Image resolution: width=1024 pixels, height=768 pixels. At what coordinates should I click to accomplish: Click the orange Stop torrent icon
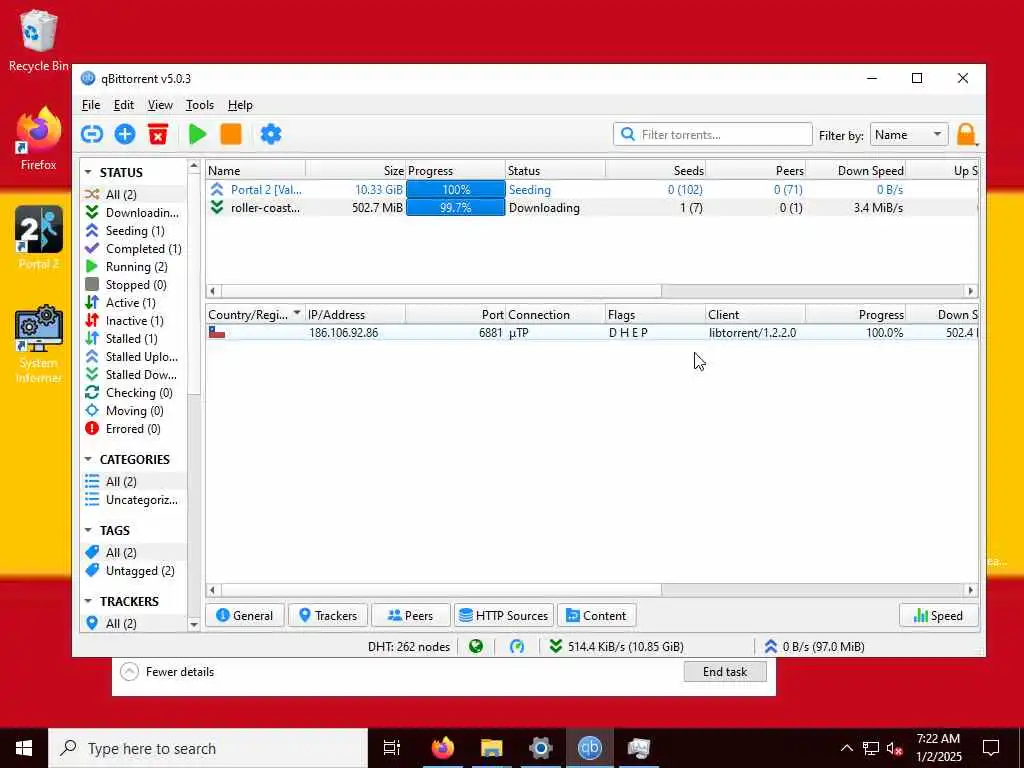click(x=231, y=135)
